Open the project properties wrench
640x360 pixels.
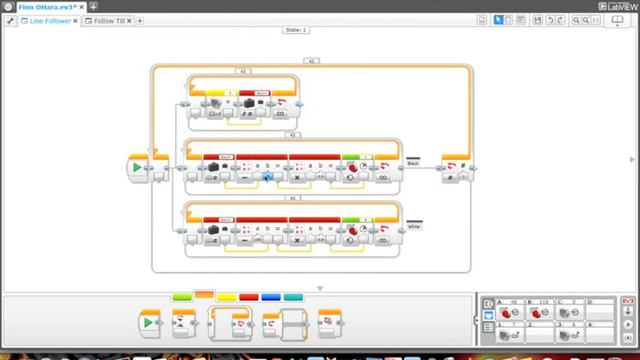click(10, 20)
